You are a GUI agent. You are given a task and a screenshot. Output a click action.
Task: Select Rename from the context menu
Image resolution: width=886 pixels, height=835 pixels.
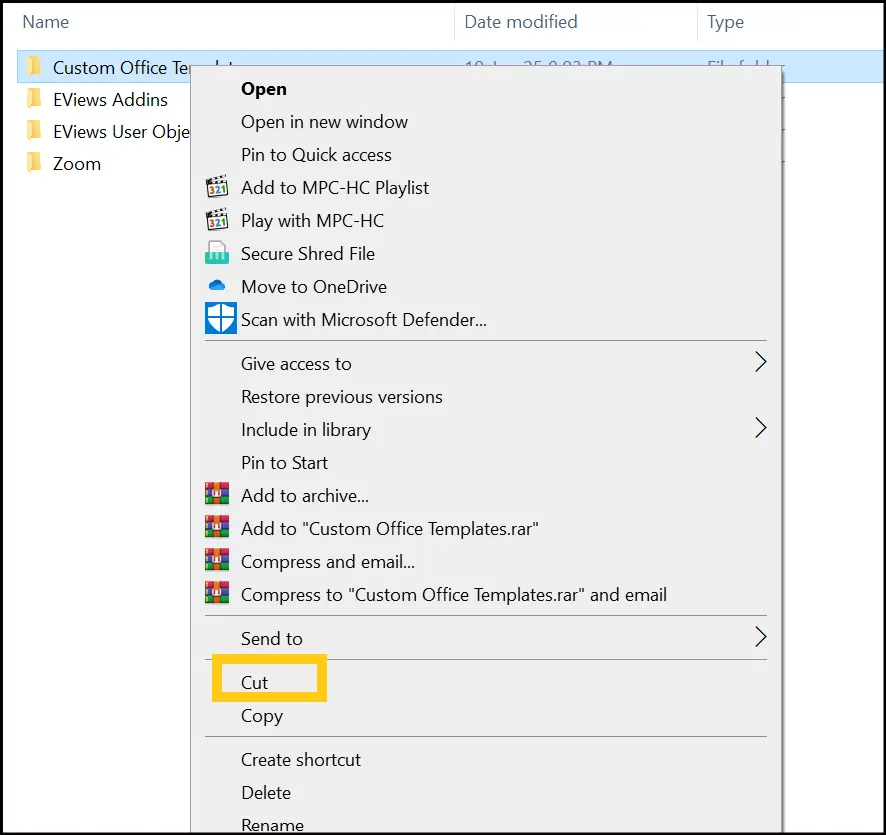[x=272, y=825]
